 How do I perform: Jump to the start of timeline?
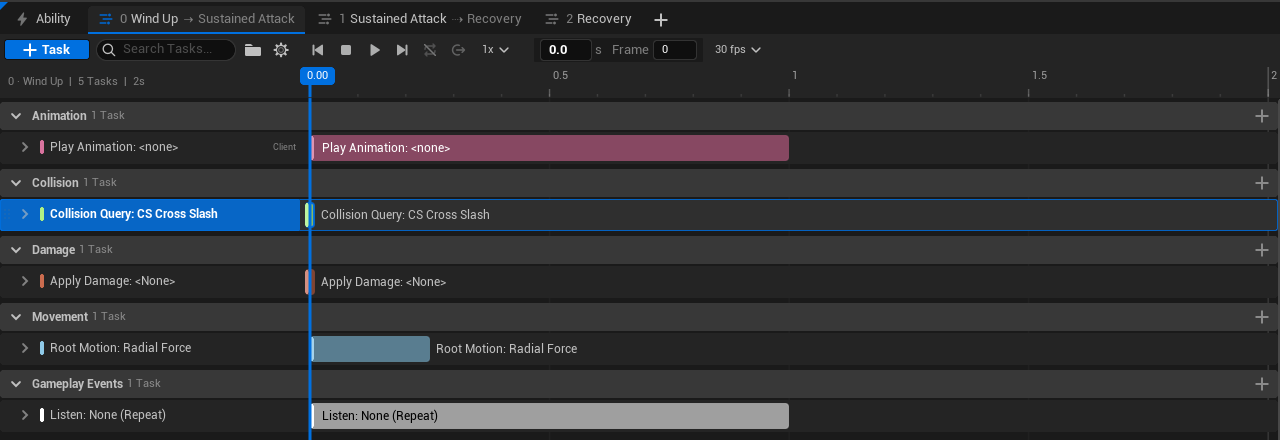tap(318, 50)
